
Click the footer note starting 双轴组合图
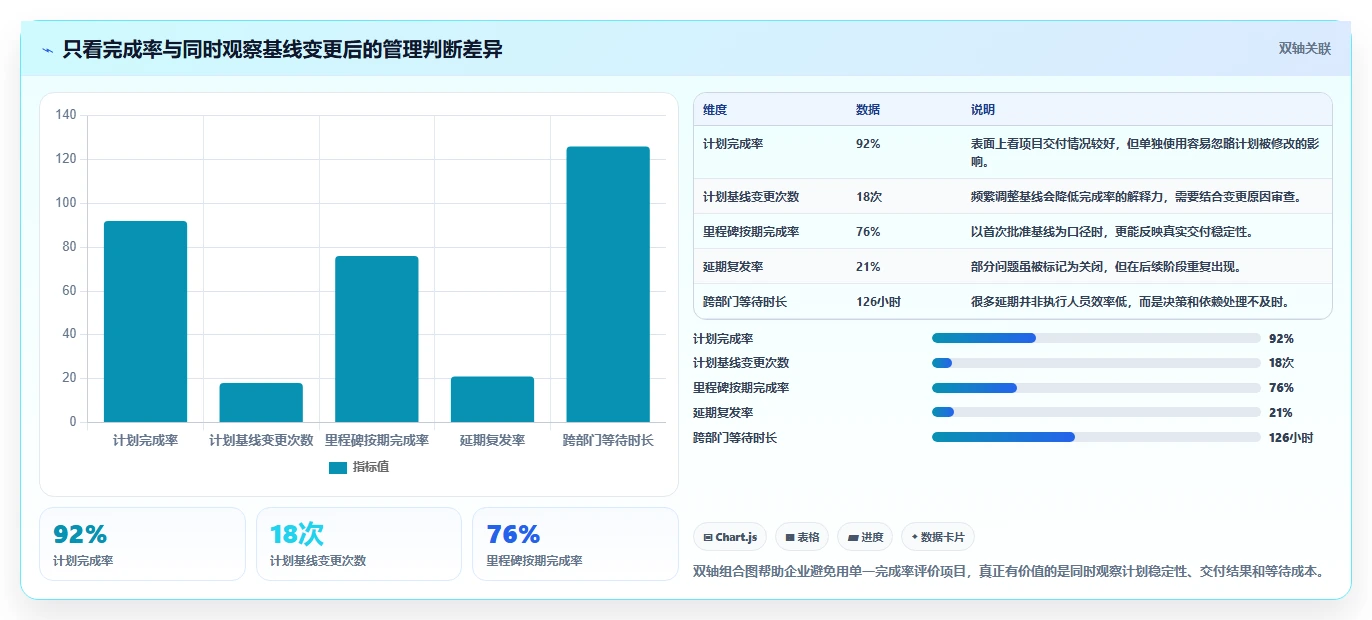1010,572
